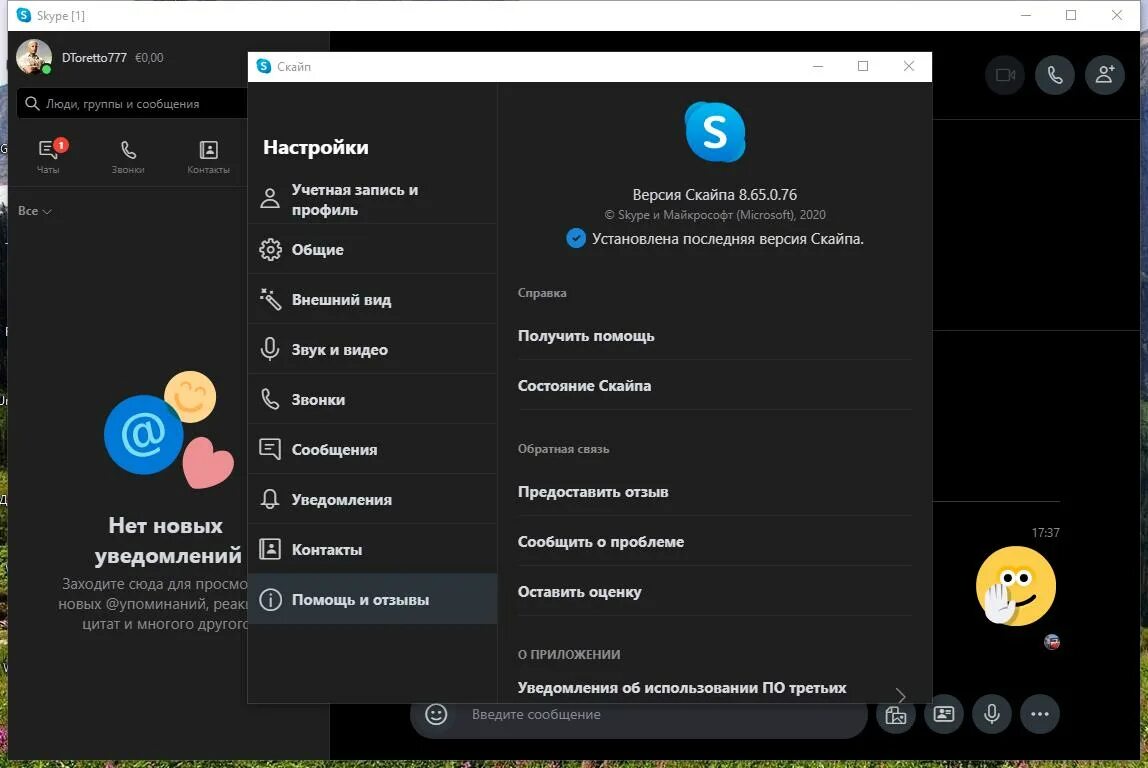Screen dimensions: 1148x768
Task: Maximize the main Skype [1] window
Action: (x=1071, y=15)
